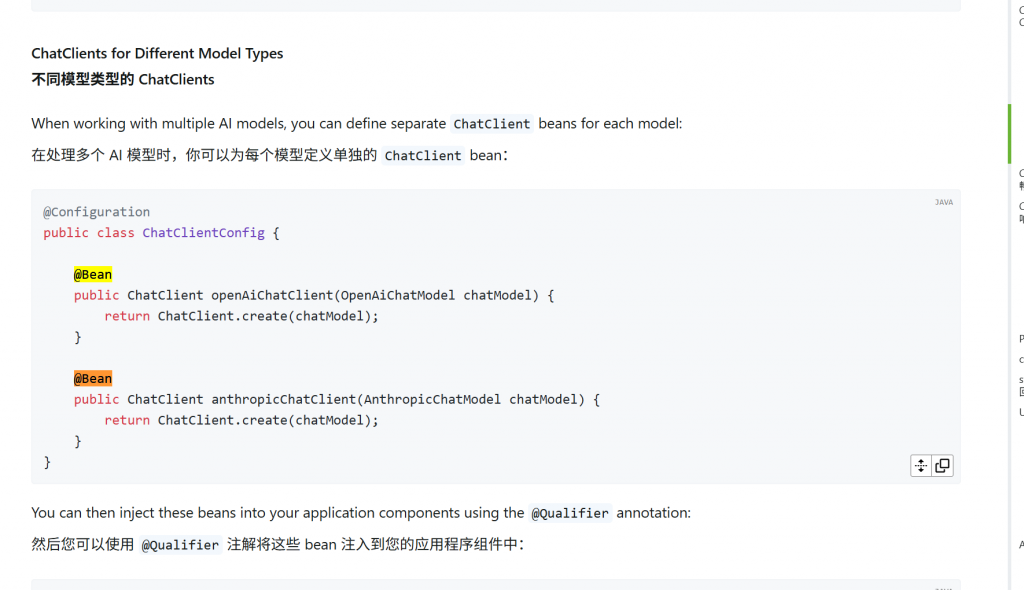Click @Qualifier code in the Chinese sentence
The height and width of the screenshot is (590, 1024).
pyautogui.click(x=180, y=545)
